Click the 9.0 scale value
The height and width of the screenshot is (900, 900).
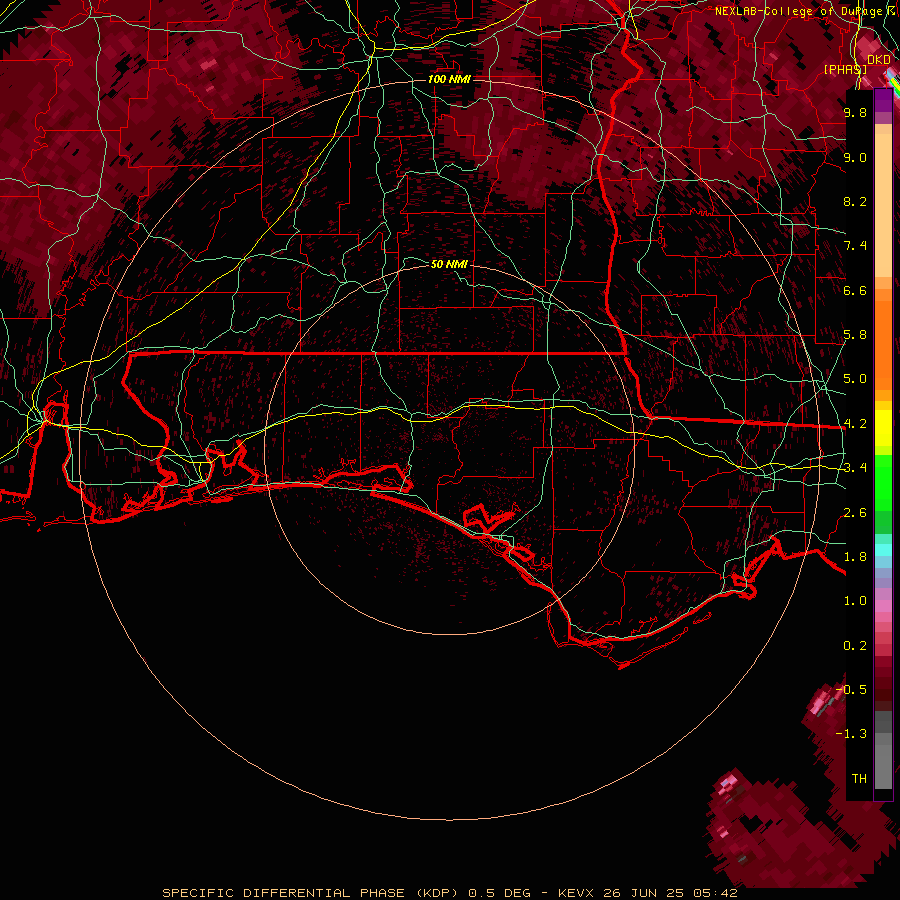point(855,157)
